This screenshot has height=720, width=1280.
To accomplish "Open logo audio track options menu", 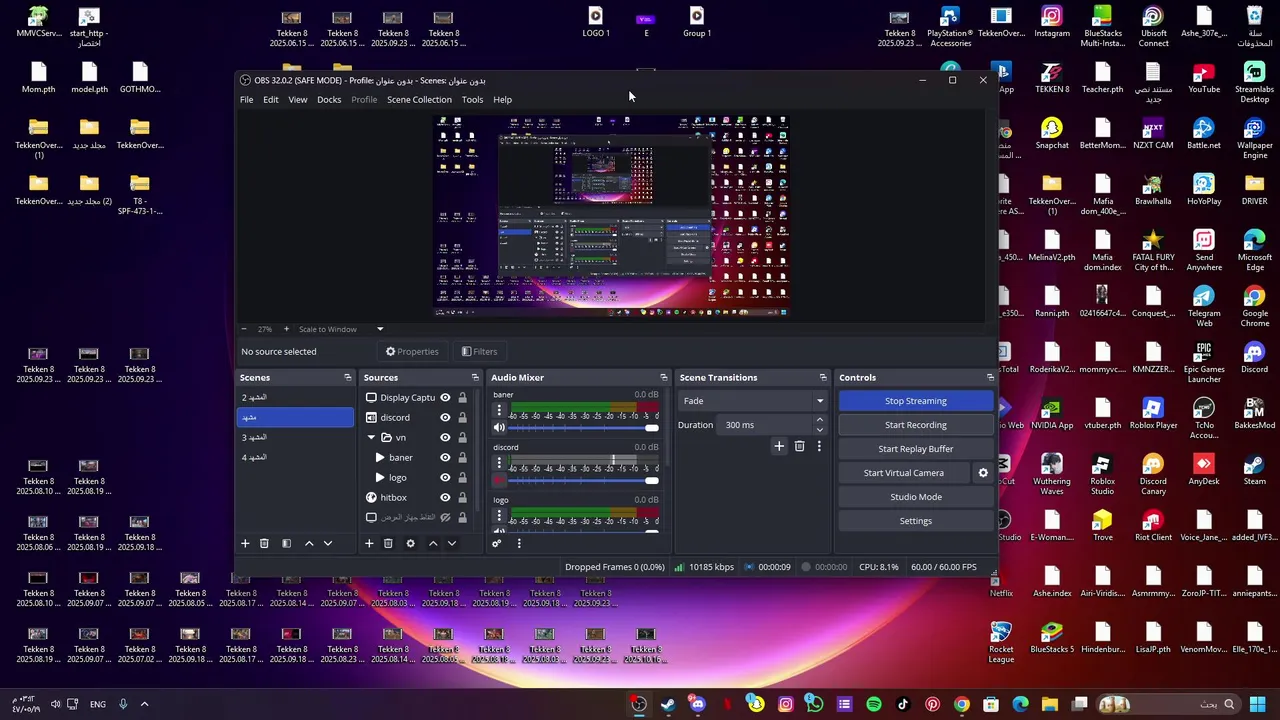I will 499,516.
